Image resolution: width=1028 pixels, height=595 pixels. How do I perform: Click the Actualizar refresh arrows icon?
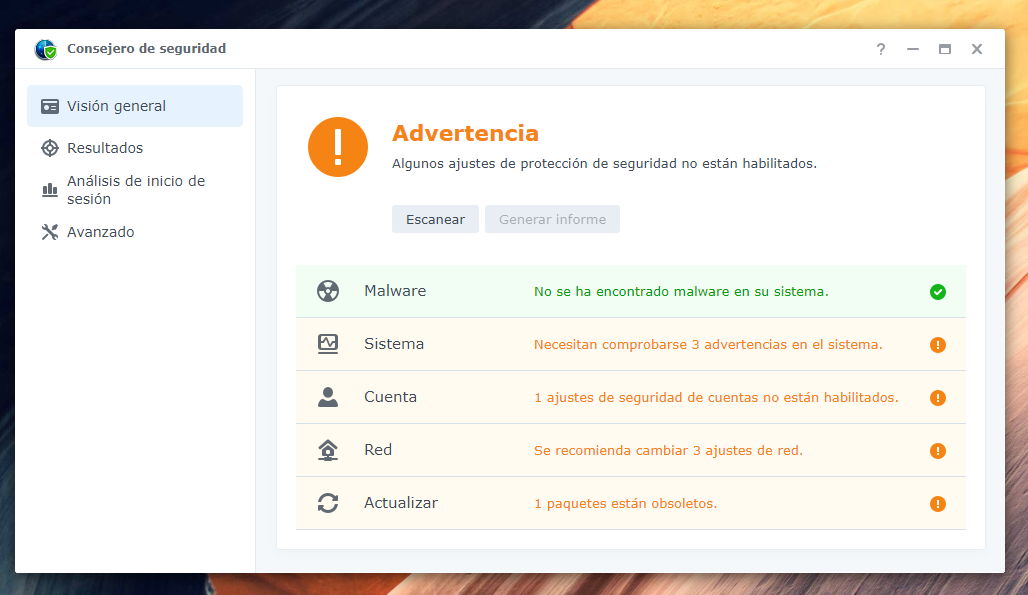(328, 503)
